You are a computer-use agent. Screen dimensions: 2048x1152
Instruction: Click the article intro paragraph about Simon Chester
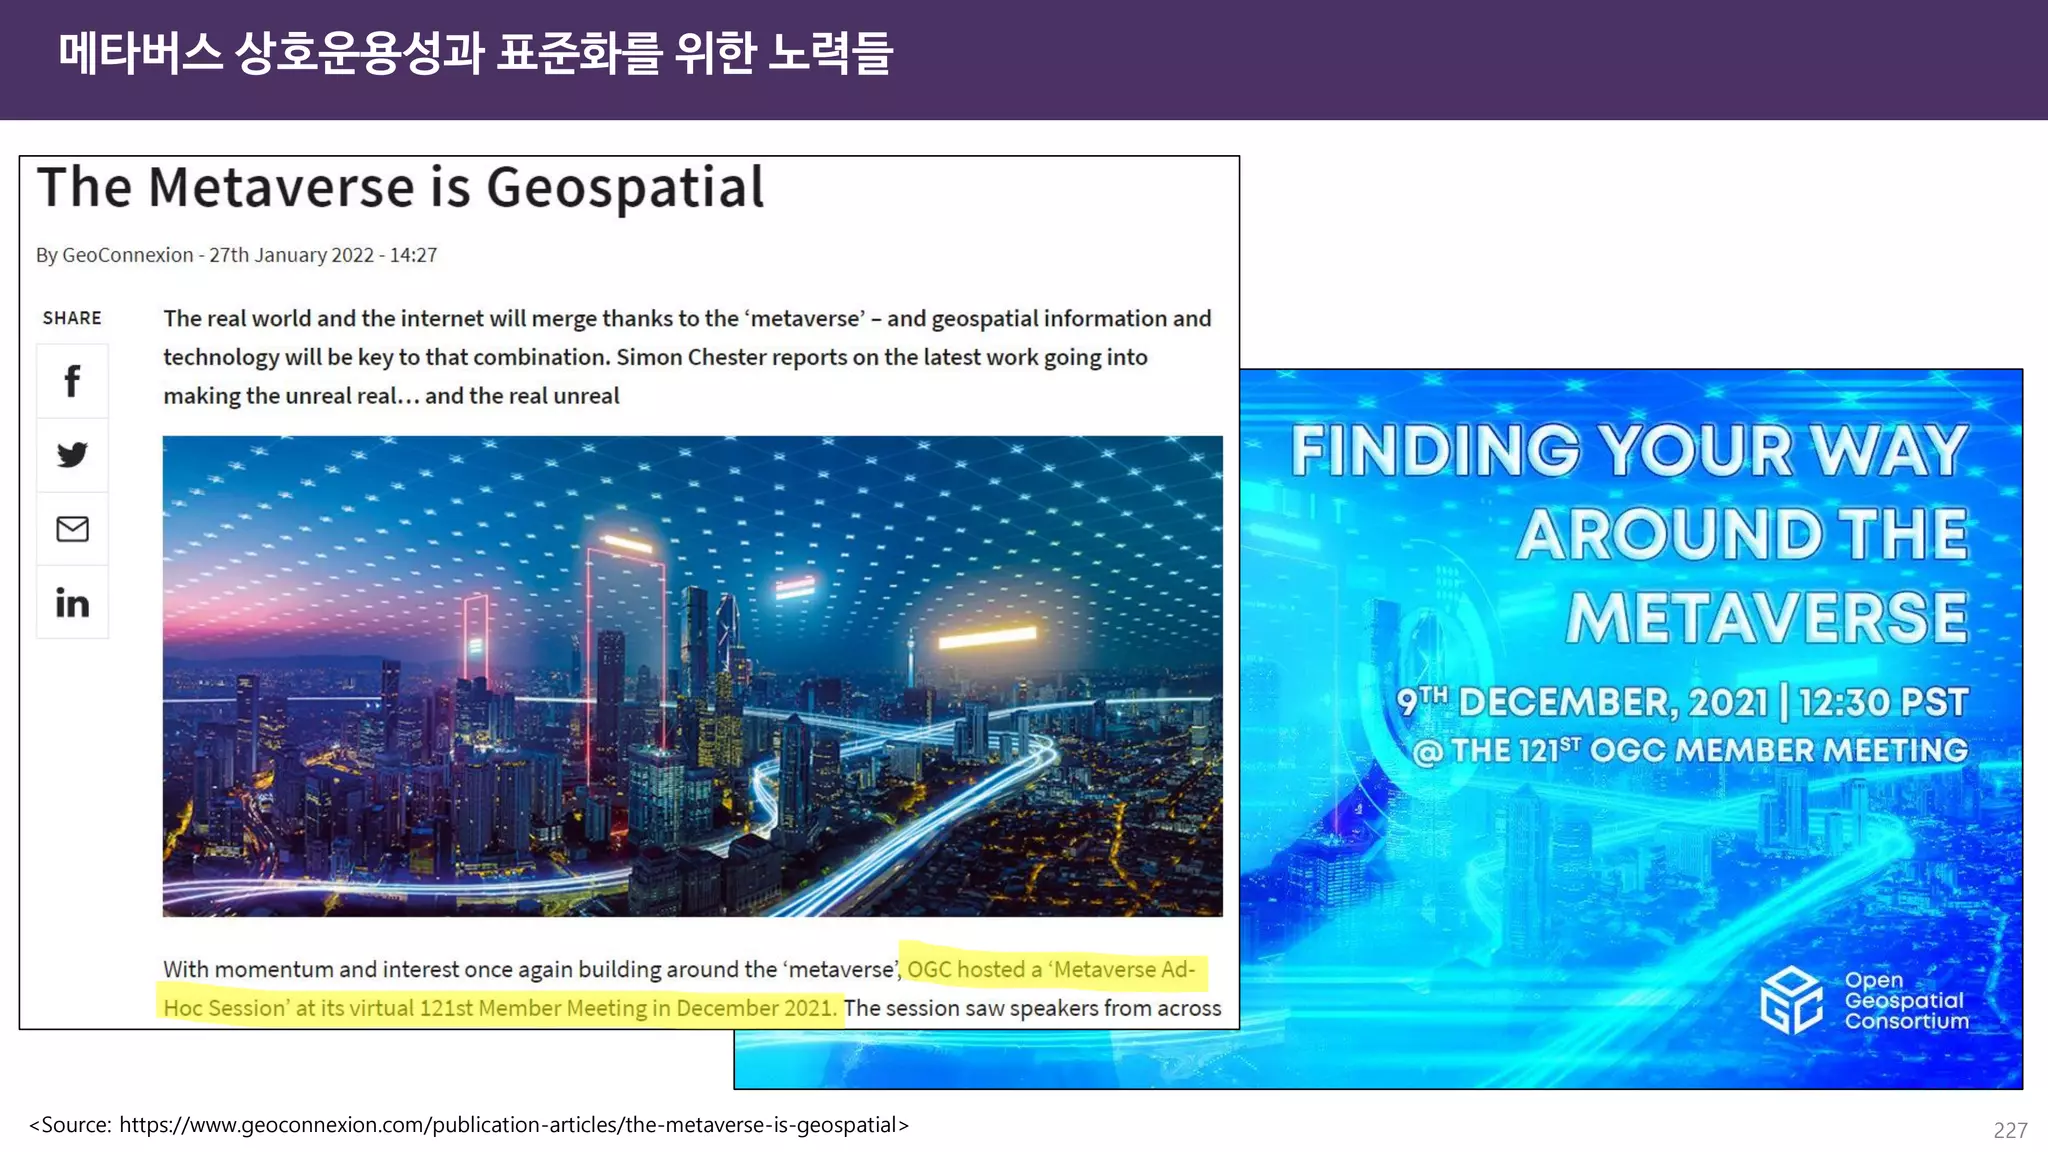pyautogui.click(x=687, y=357)
